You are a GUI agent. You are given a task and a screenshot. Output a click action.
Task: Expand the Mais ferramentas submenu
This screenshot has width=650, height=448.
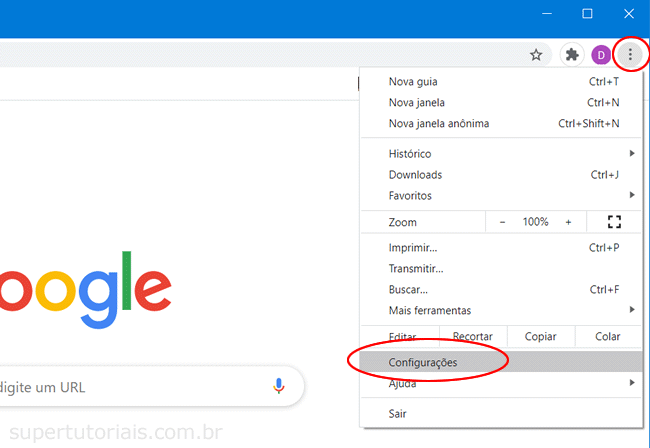tap(500, 310)
